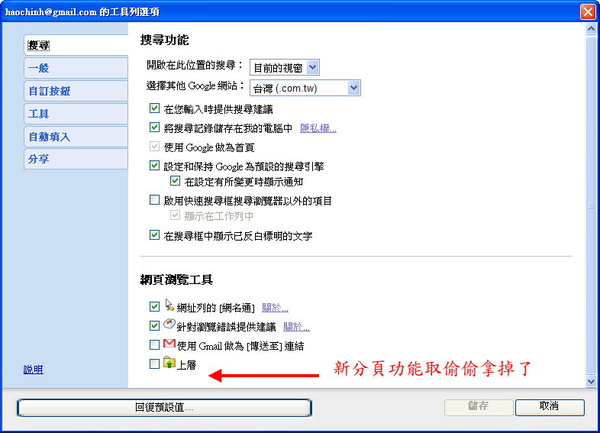This screenshot has width=600, height=433.
Task: Click the 網頁瀏覽工具 heading text
Action: (176, 280)
